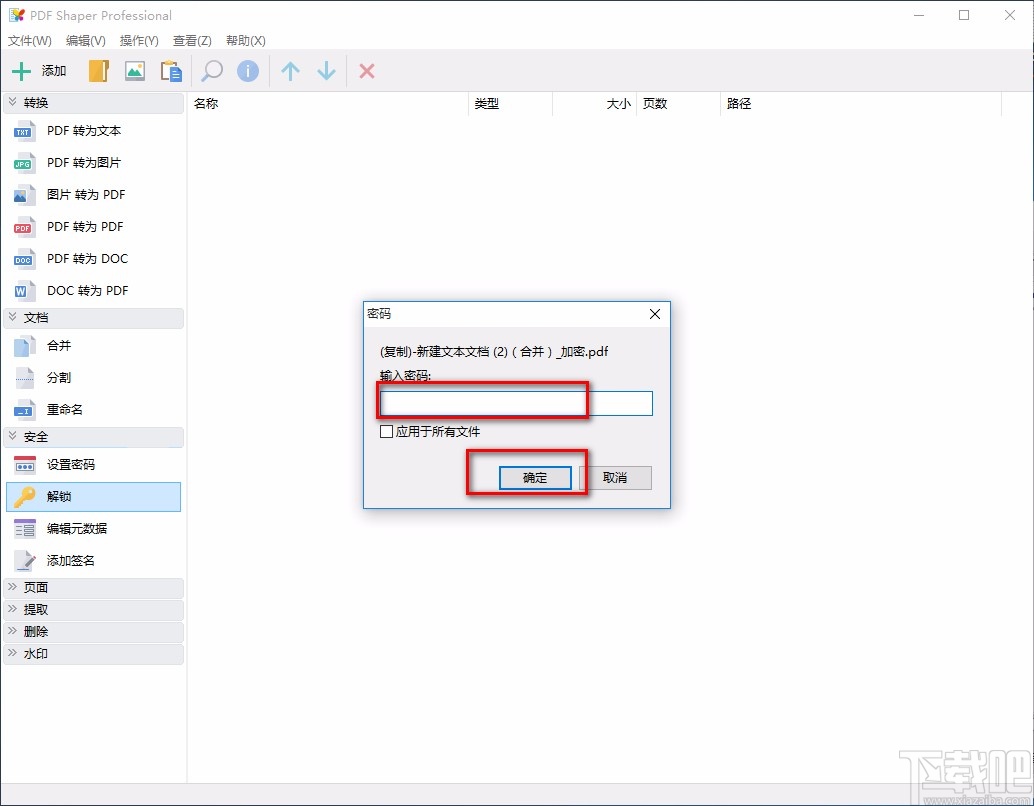
Task: Open the 帮助(X) menu
Action: [x=244, y=40]
